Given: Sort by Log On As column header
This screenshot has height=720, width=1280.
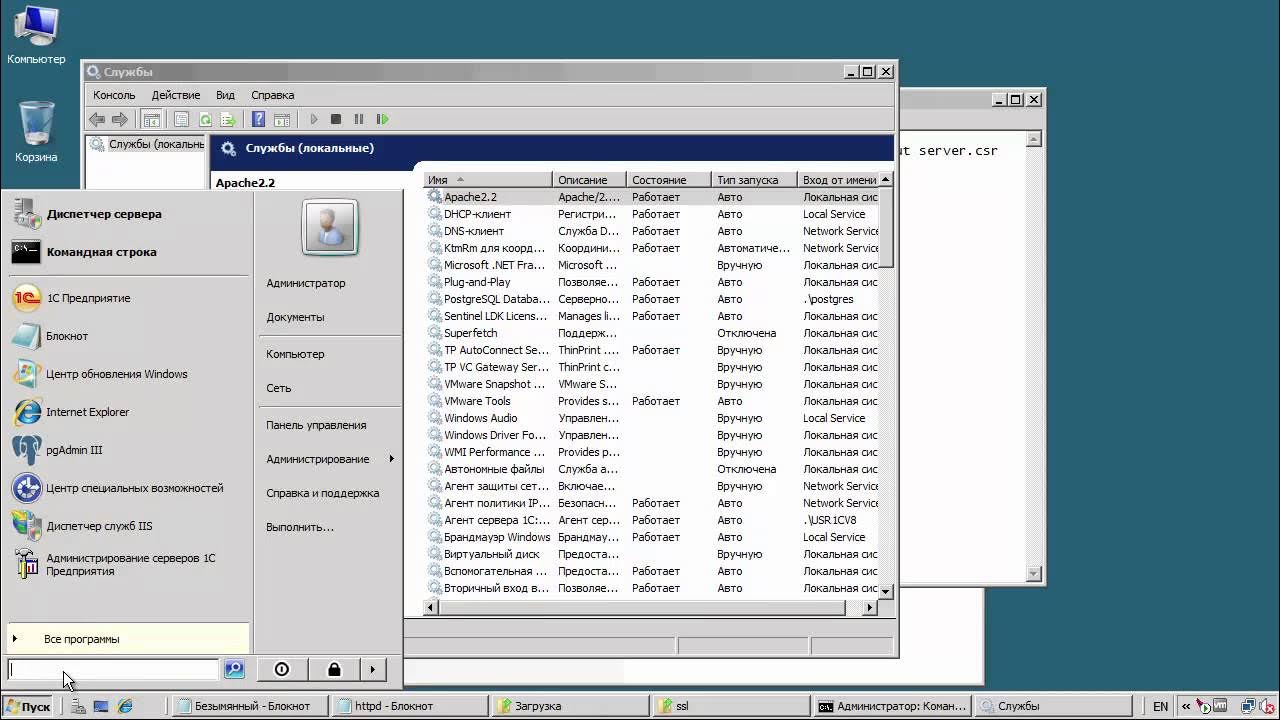Looking at the screenshot, I should click(838, 180).
